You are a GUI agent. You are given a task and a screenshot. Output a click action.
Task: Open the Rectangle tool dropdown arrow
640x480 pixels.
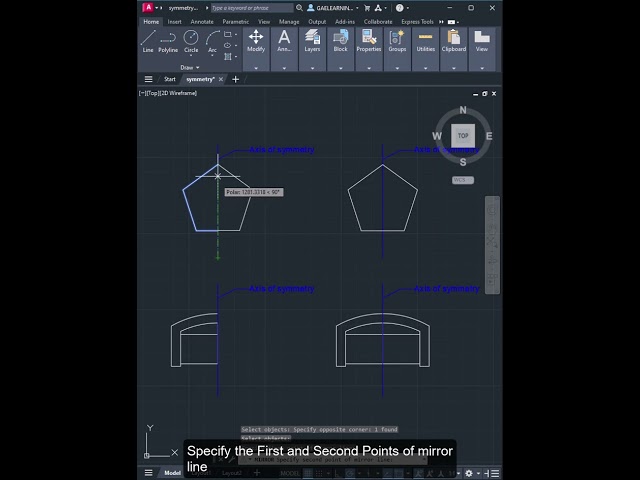tap(236, 34)
